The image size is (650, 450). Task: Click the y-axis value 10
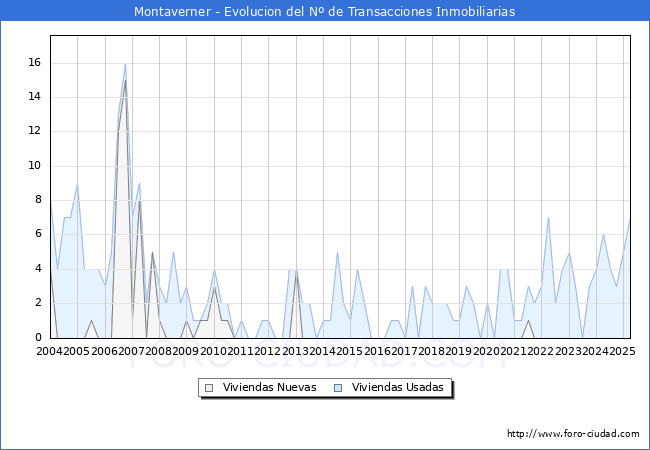34,166
